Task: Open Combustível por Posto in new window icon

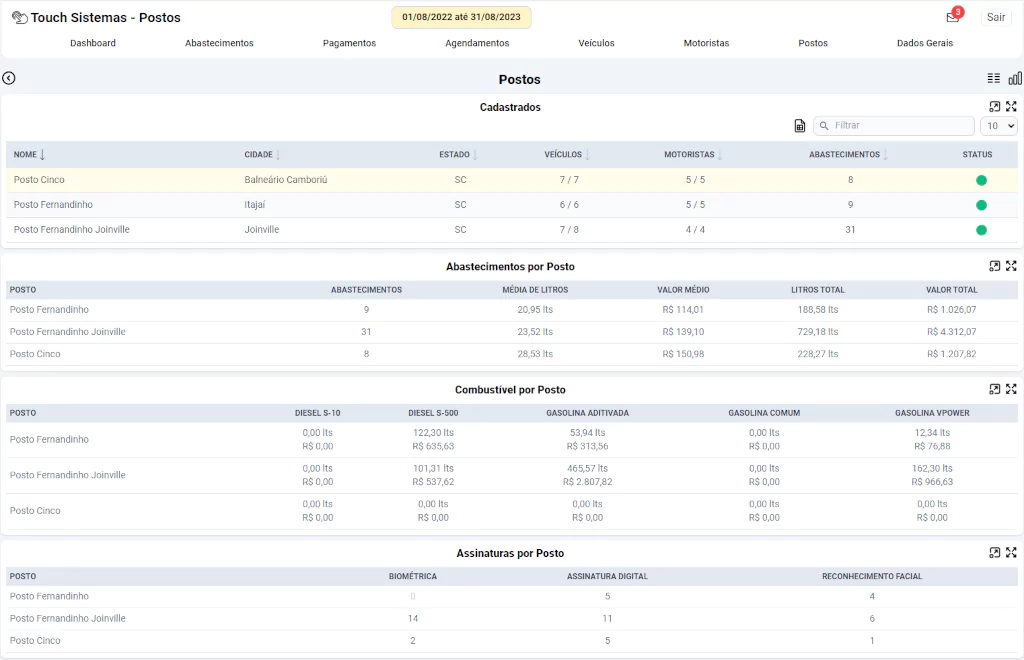Action: pos(995,389)
